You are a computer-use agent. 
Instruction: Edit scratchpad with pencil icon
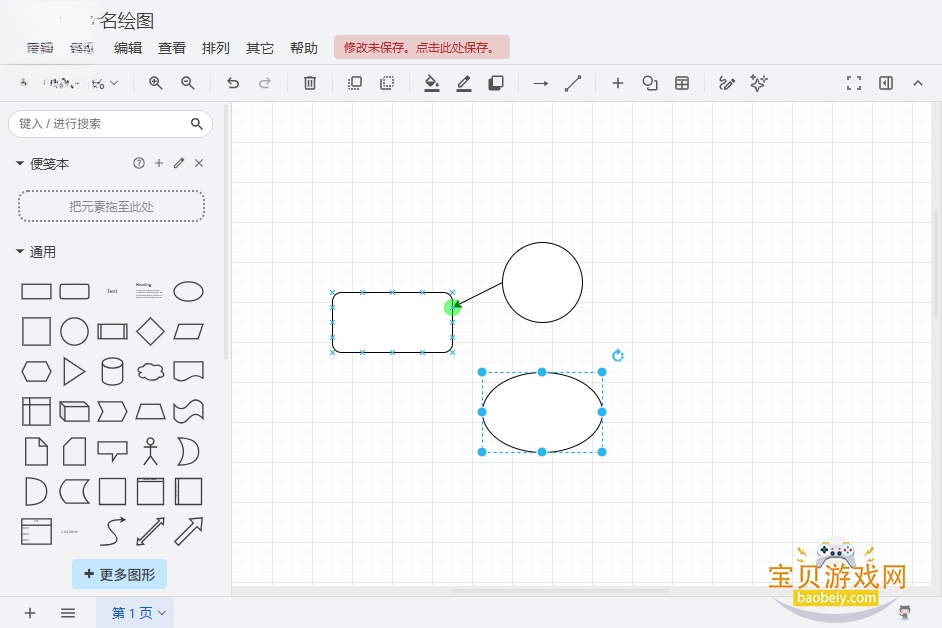[179, 163]
